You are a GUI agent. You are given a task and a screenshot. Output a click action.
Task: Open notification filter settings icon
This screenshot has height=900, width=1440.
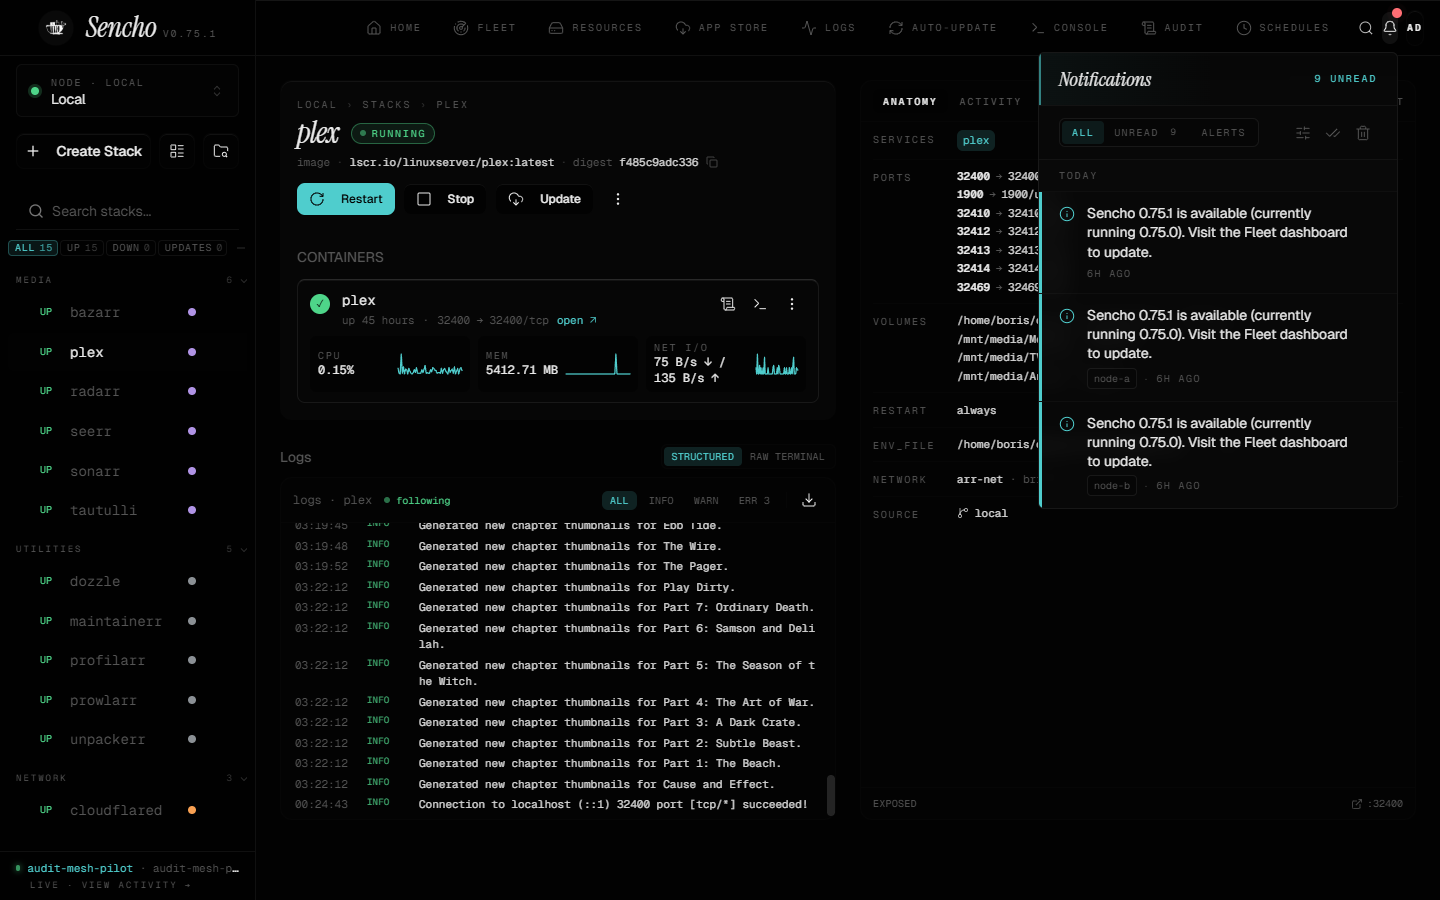coord(1303,133)
